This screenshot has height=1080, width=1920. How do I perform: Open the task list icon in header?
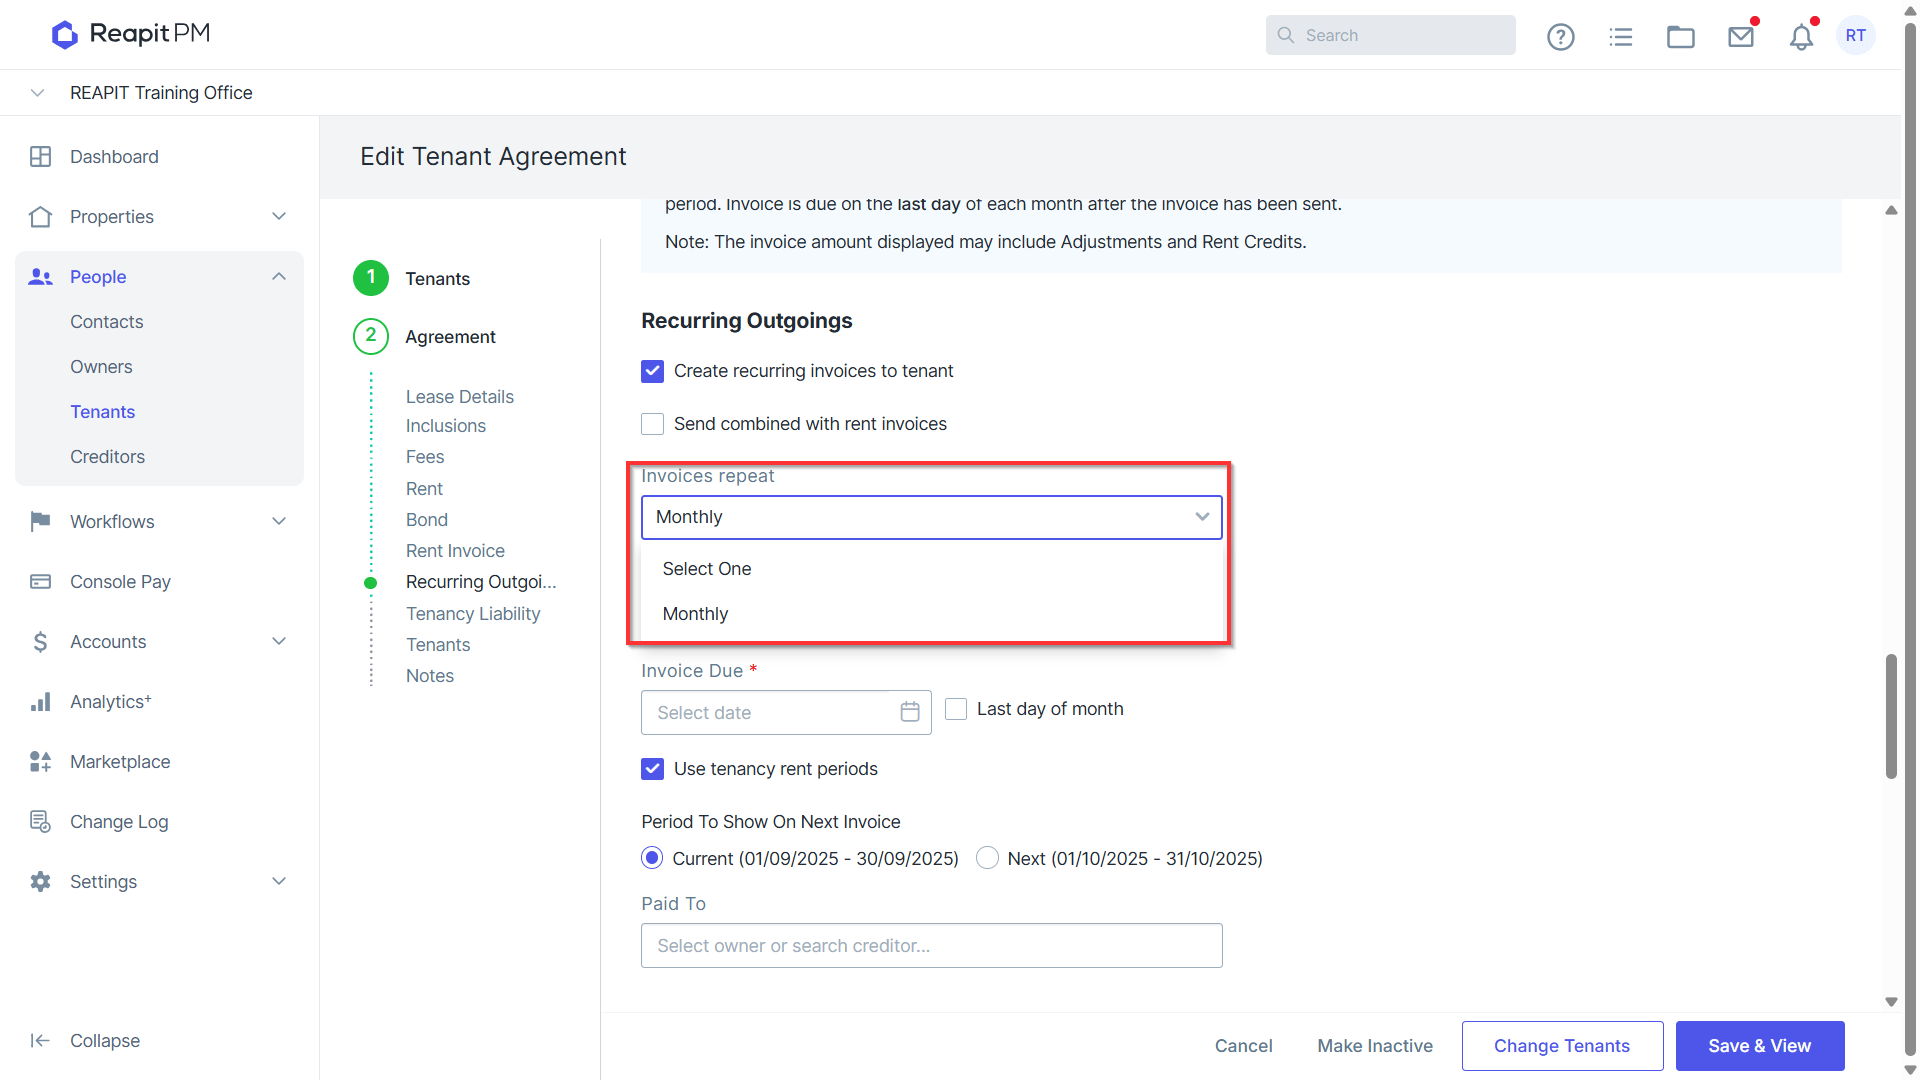pyautogui.click(x=1620, y=37)
